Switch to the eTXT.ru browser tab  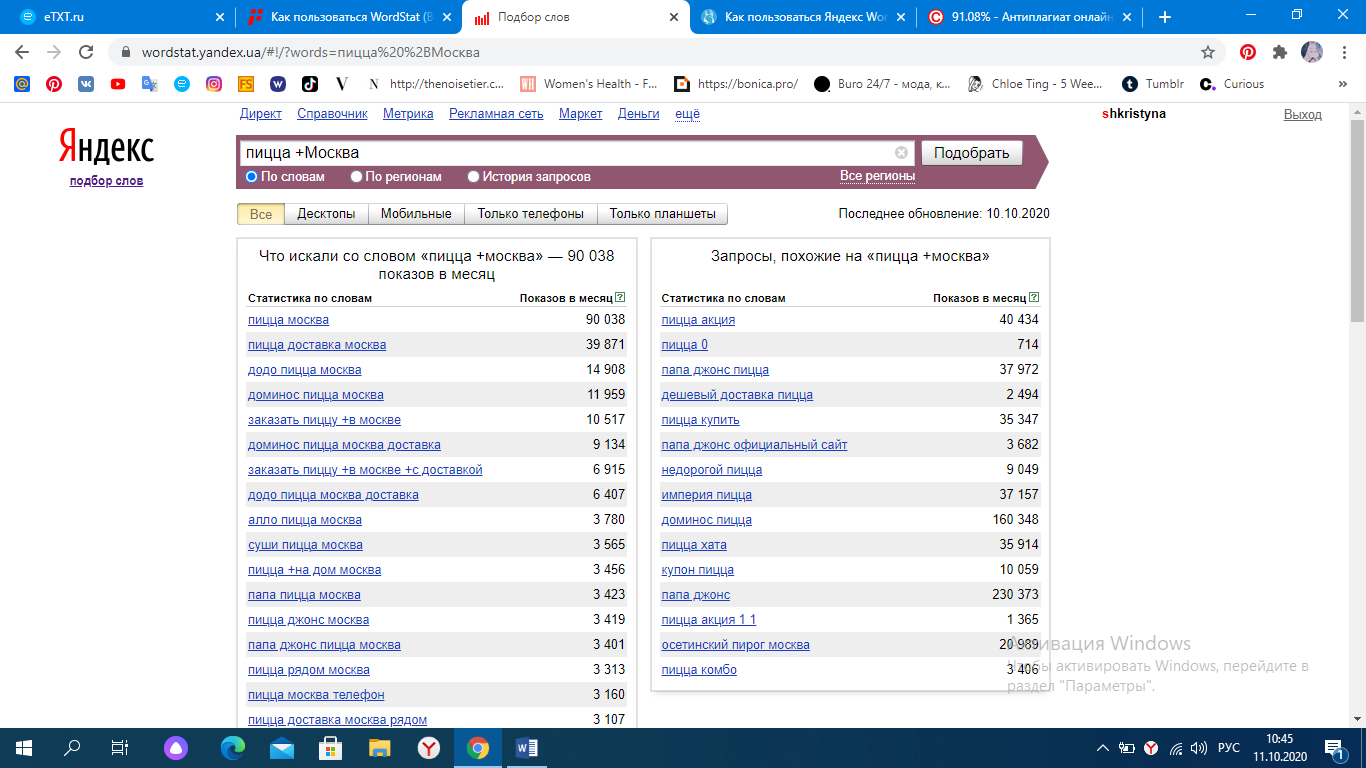tap(120, 17)
